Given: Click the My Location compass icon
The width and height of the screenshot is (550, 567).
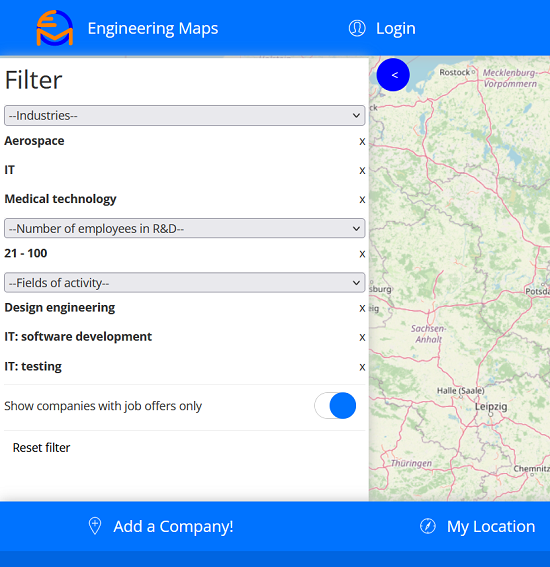Looking at the screenshot, I should (428, 526).
